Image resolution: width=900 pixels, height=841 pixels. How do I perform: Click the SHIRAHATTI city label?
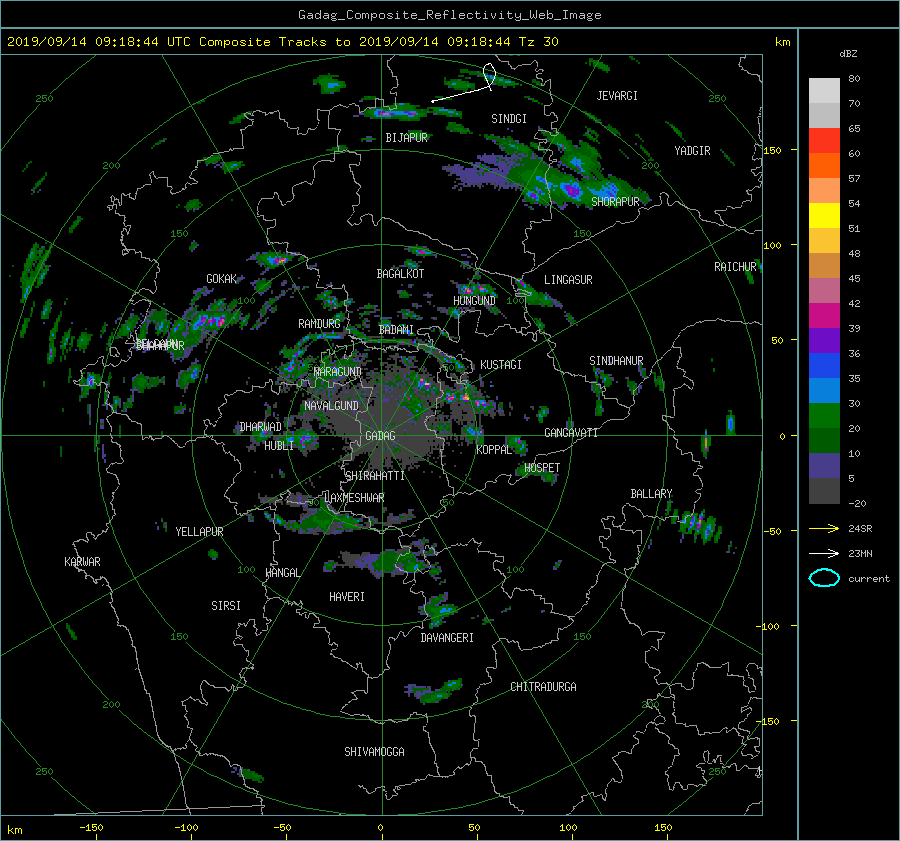pyautogui.click(x=375, y=476)
